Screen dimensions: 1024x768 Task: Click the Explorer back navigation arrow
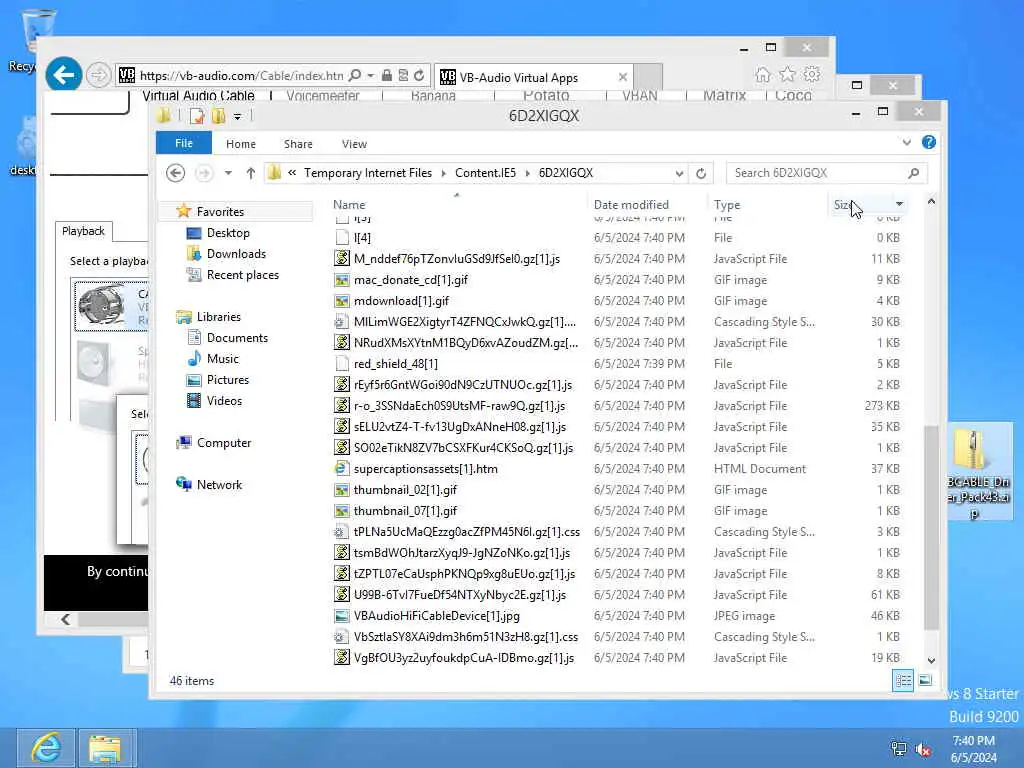point(175,173)
